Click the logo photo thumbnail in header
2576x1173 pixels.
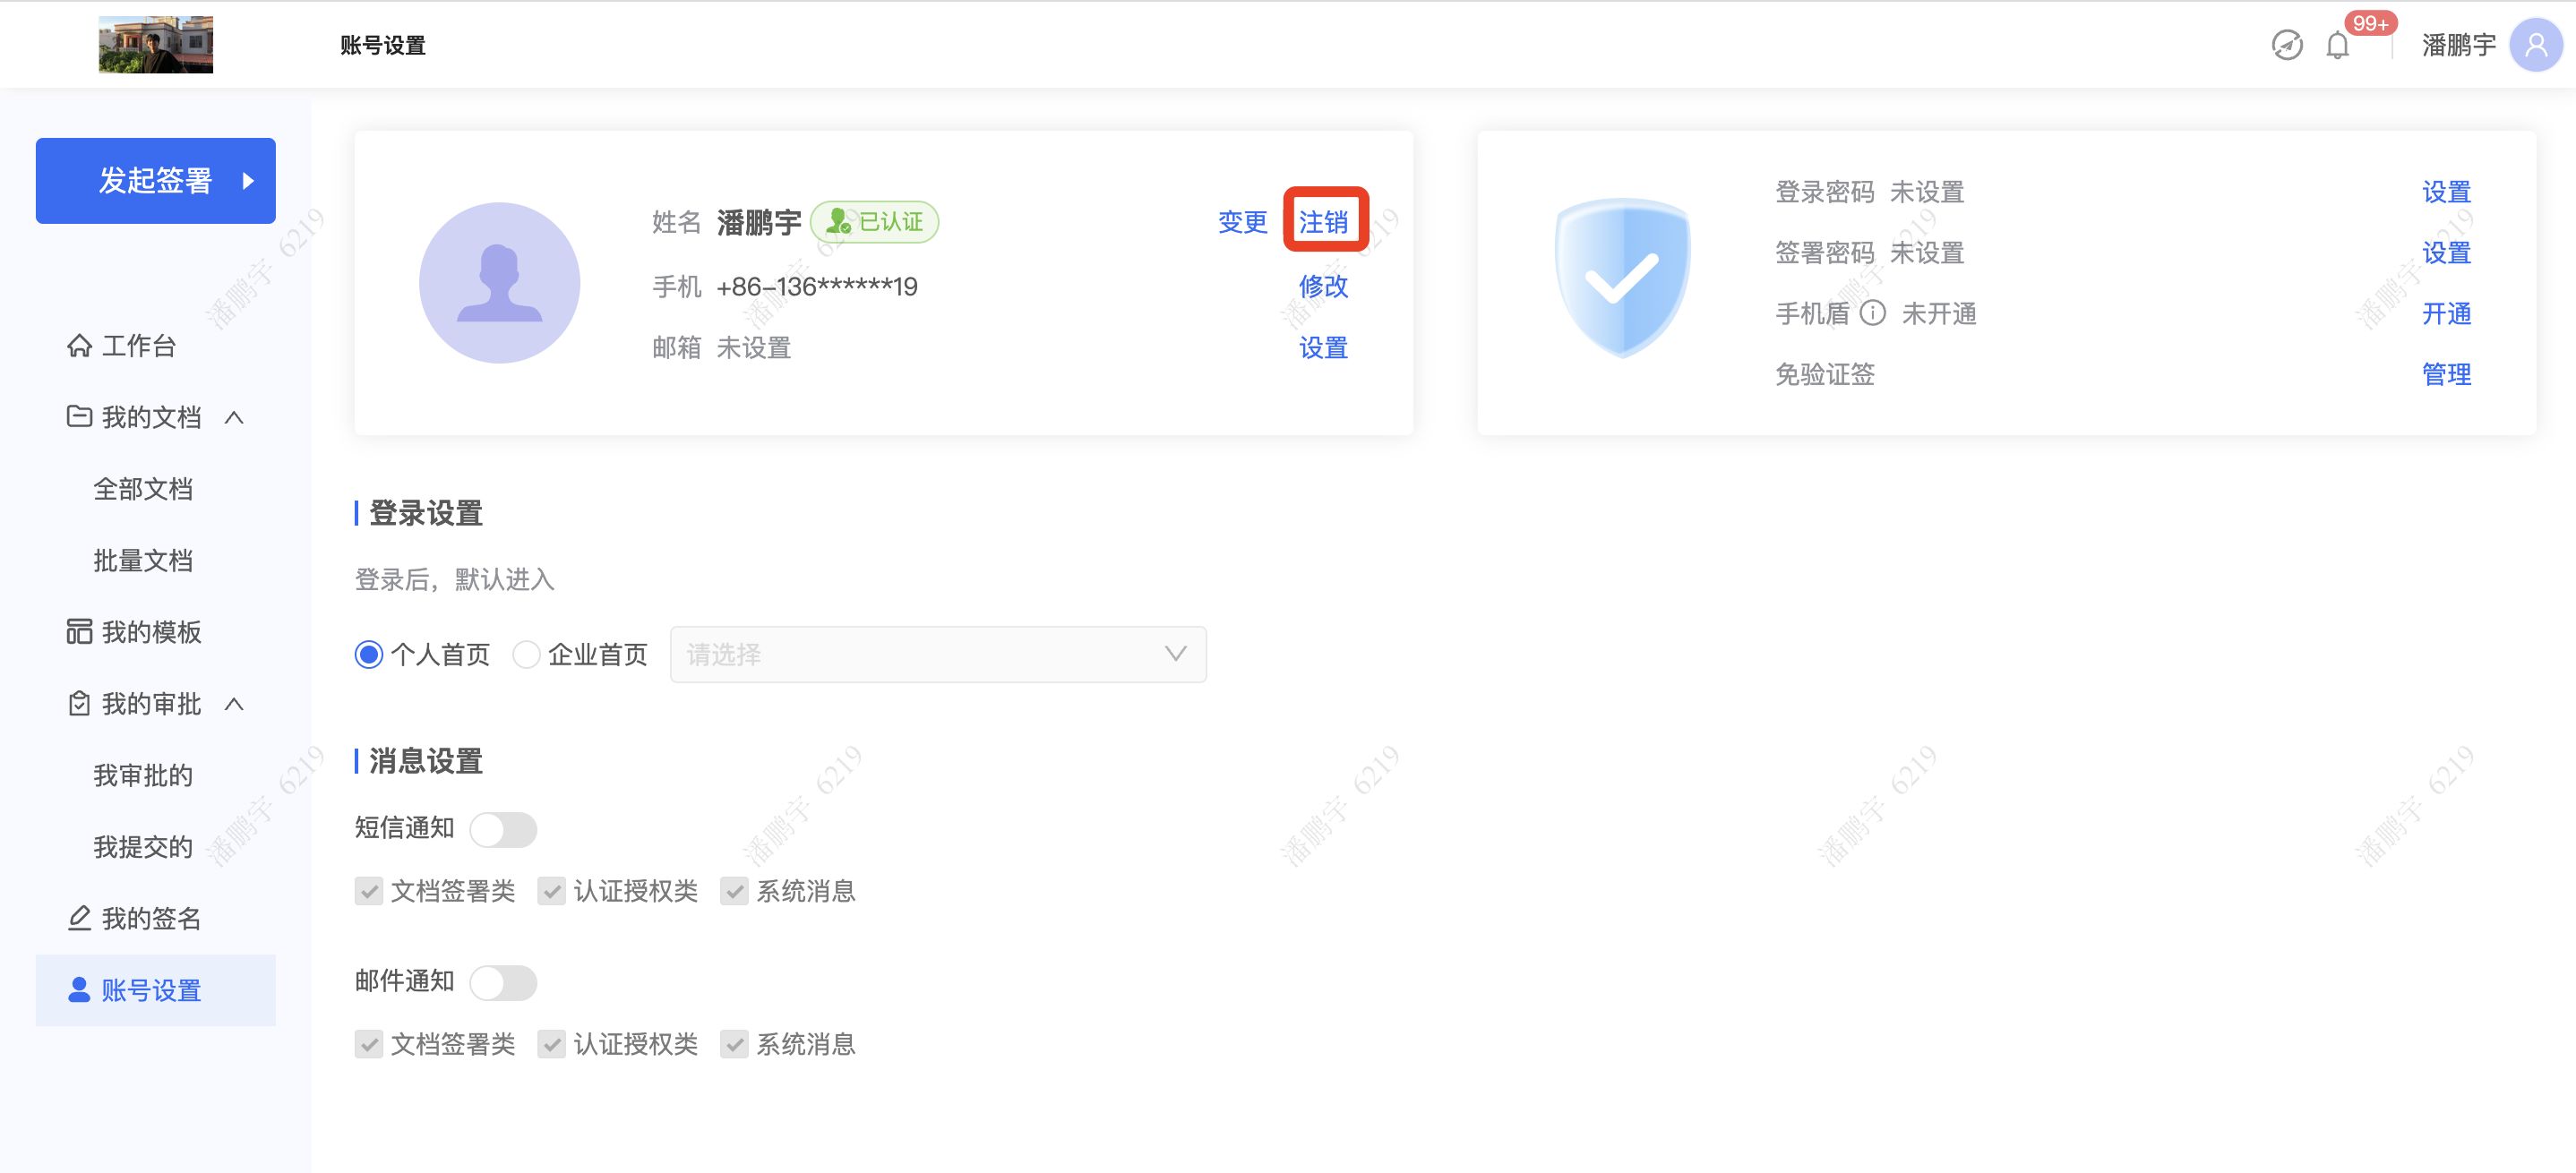coord(156,45)
